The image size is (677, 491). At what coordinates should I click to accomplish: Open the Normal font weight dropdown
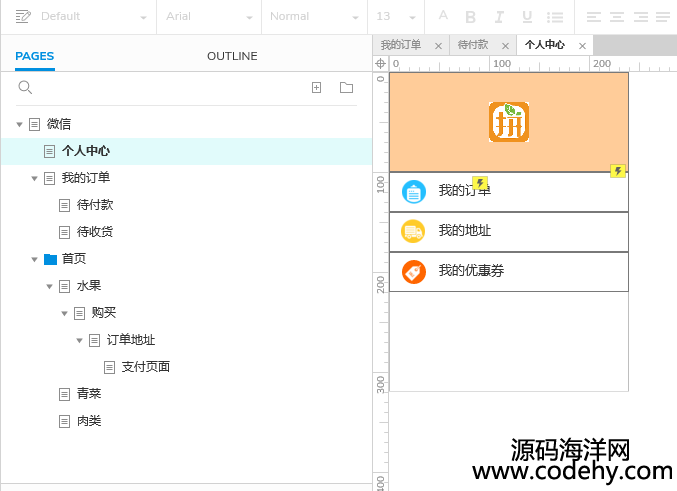point(314,16)
